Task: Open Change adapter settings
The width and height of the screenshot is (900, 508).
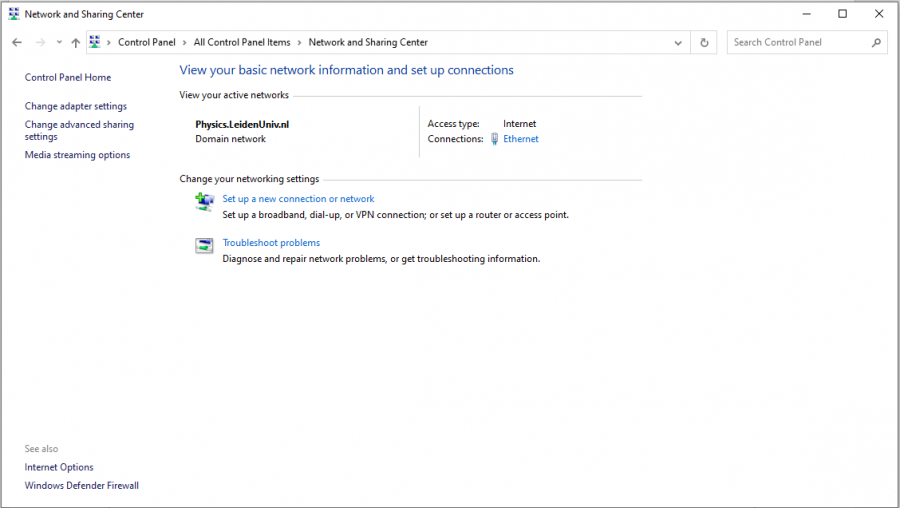Action: point(76,106)
